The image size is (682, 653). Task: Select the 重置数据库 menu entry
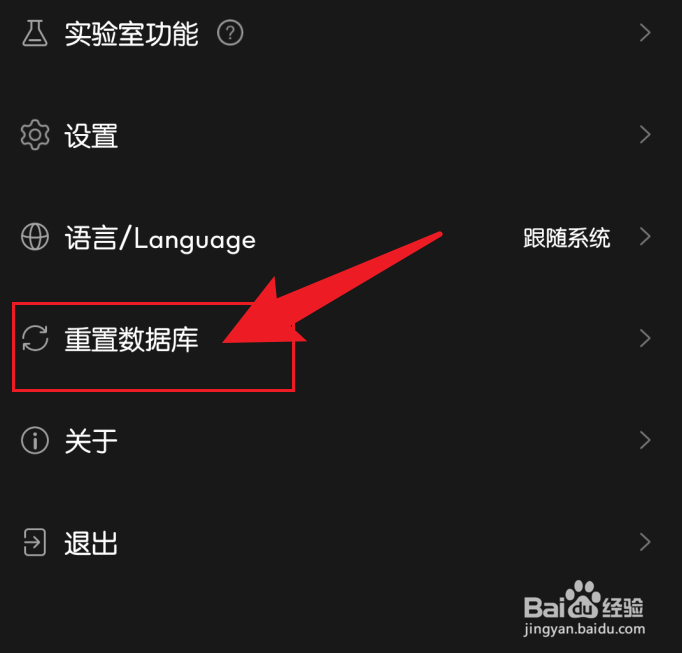point(131,339)
